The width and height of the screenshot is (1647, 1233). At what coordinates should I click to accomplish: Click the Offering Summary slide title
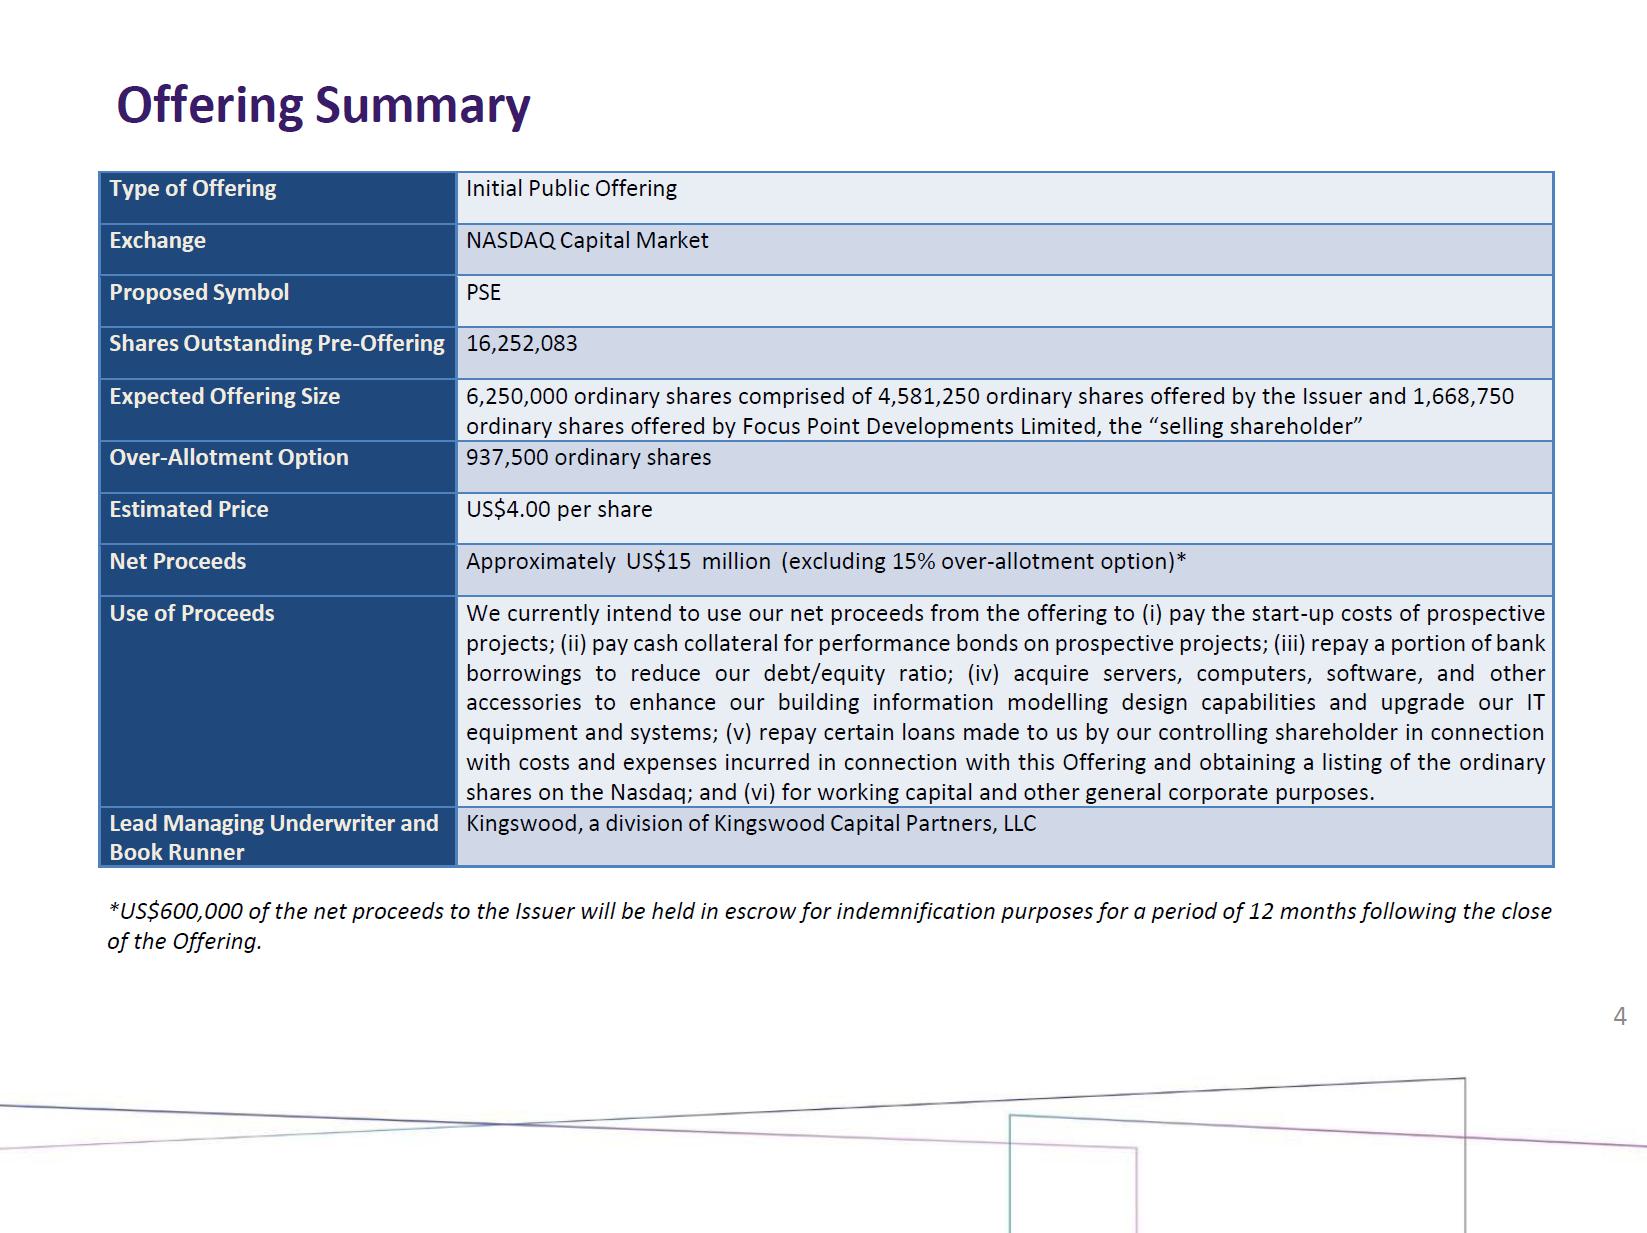point(323,105)
